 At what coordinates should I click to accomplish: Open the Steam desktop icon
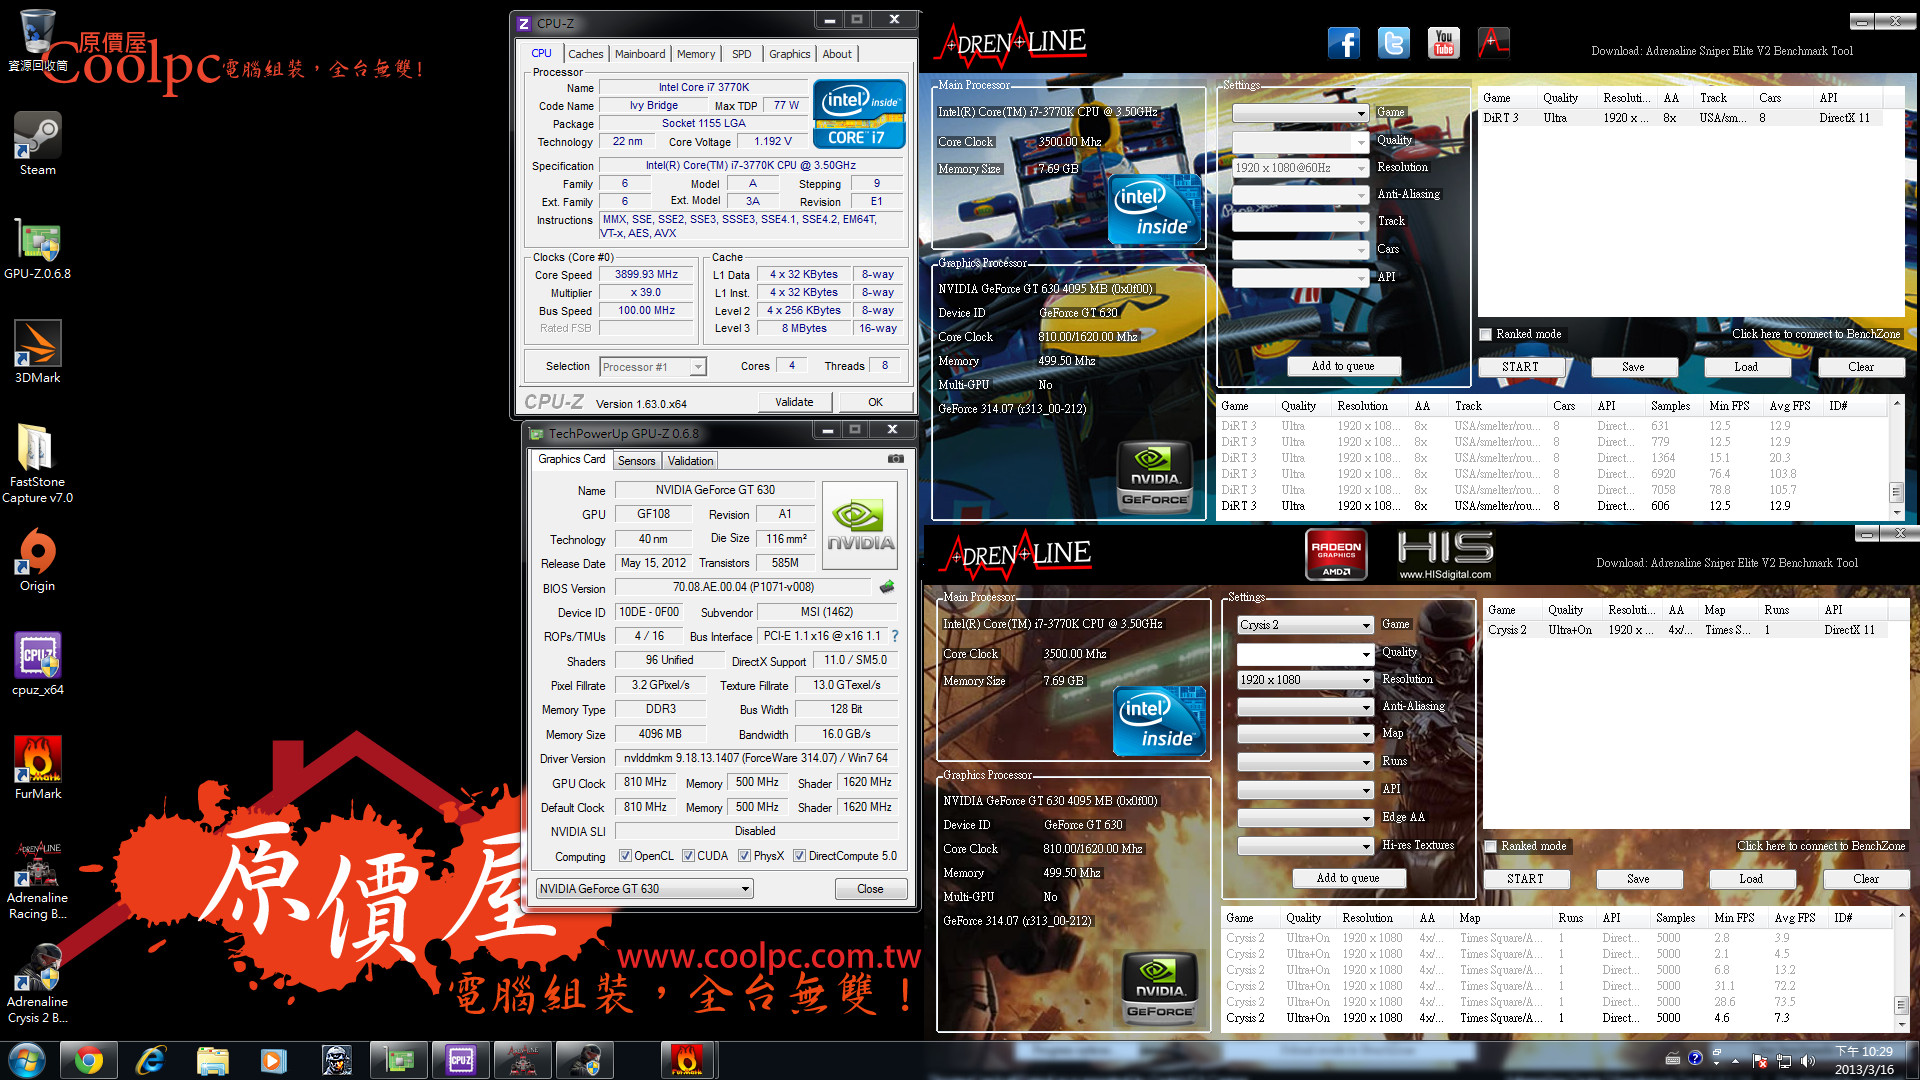point(38,144)
